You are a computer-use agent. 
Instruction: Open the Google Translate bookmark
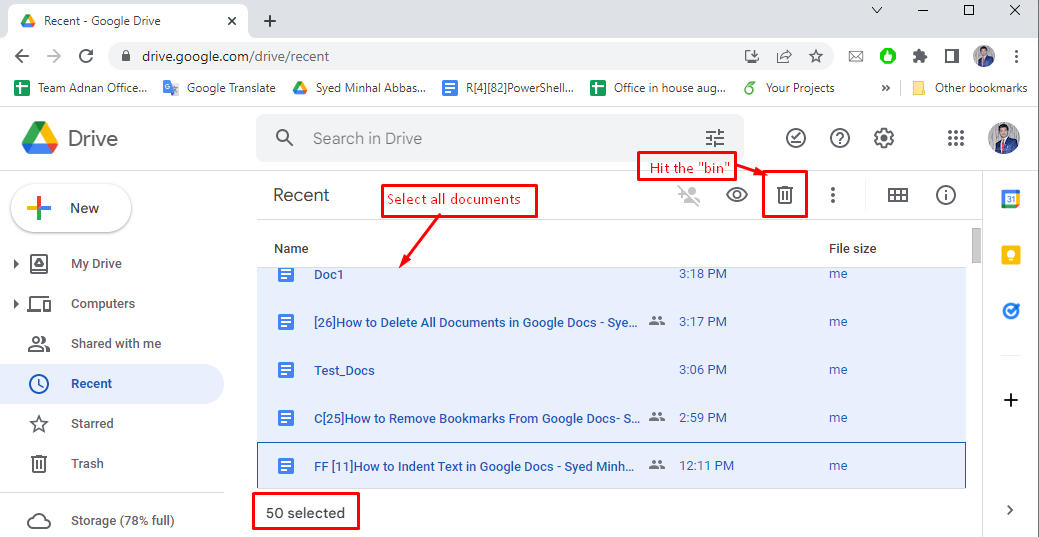pos(219,88)
